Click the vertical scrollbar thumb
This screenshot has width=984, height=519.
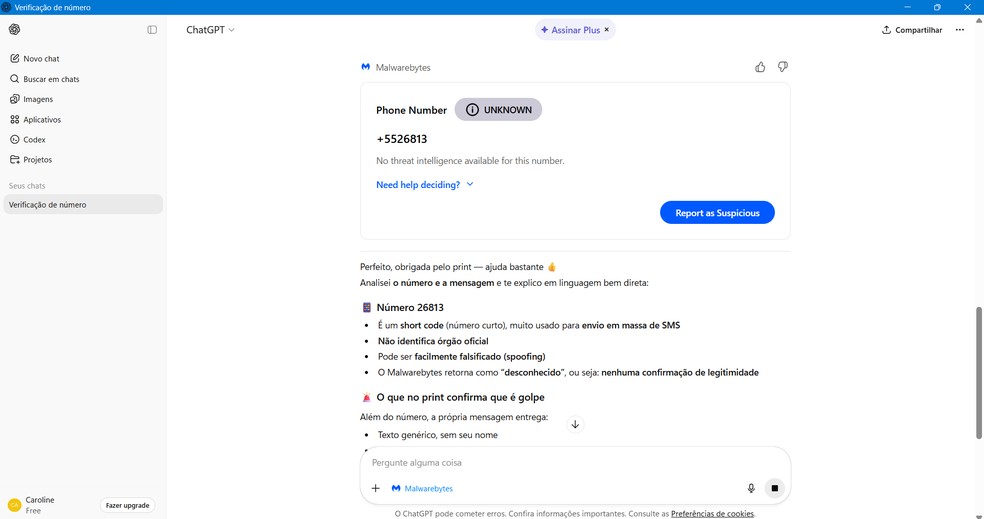978,373
